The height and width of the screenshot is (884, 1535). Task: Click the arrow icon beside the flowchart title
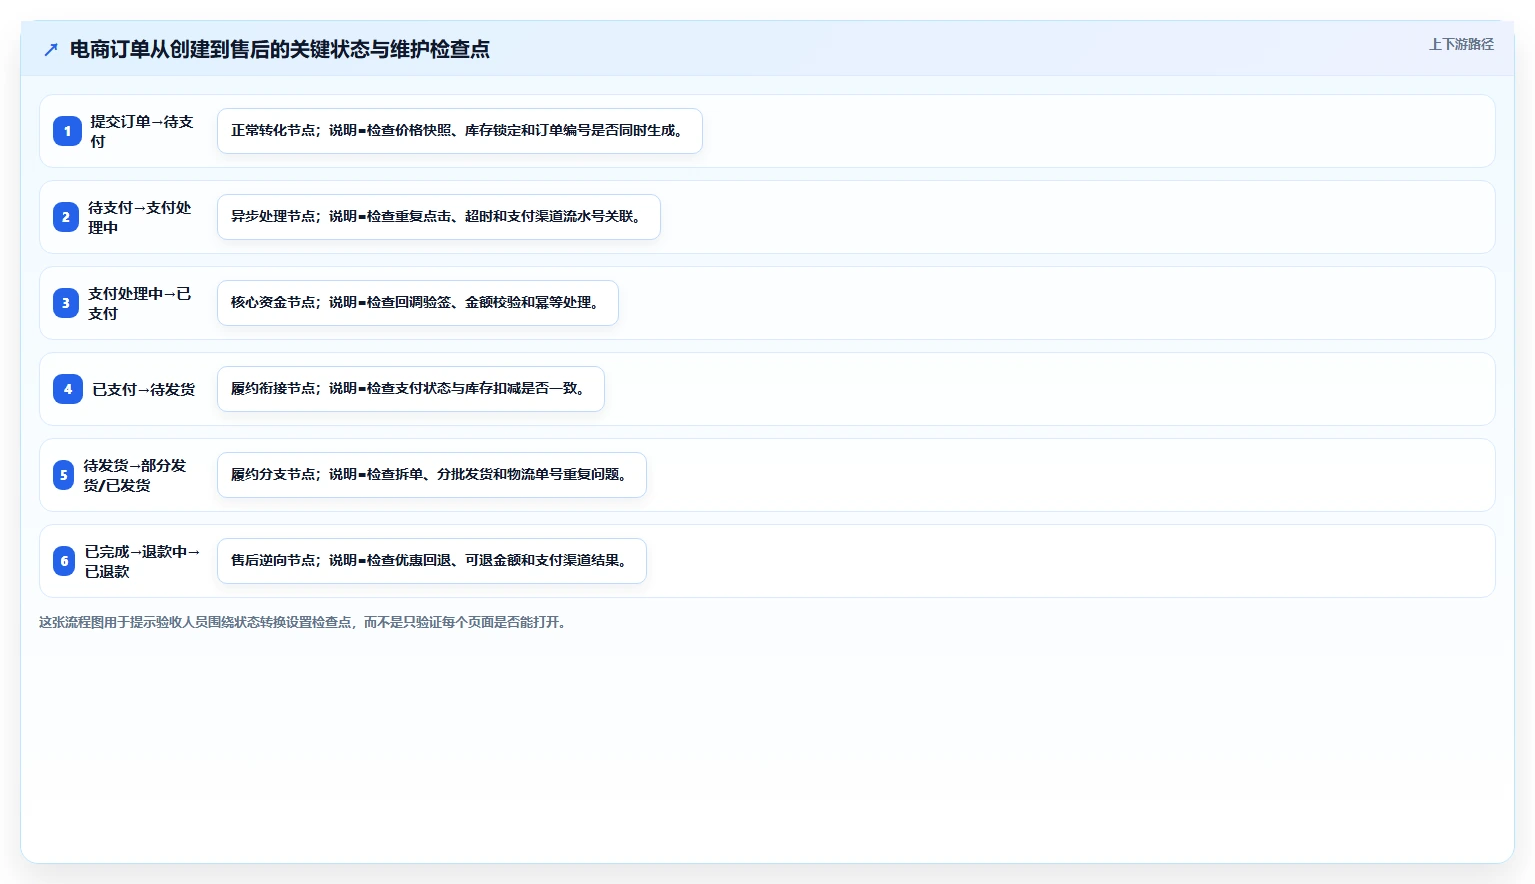[x=51, y=49]
